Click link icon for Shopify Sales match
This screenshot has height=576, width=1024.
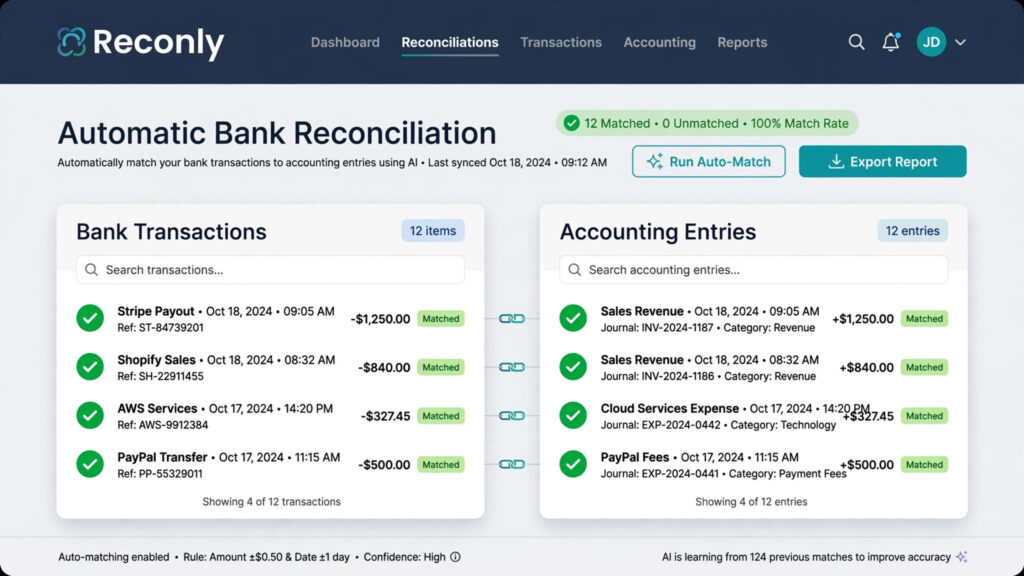click(x=512, y=367)
